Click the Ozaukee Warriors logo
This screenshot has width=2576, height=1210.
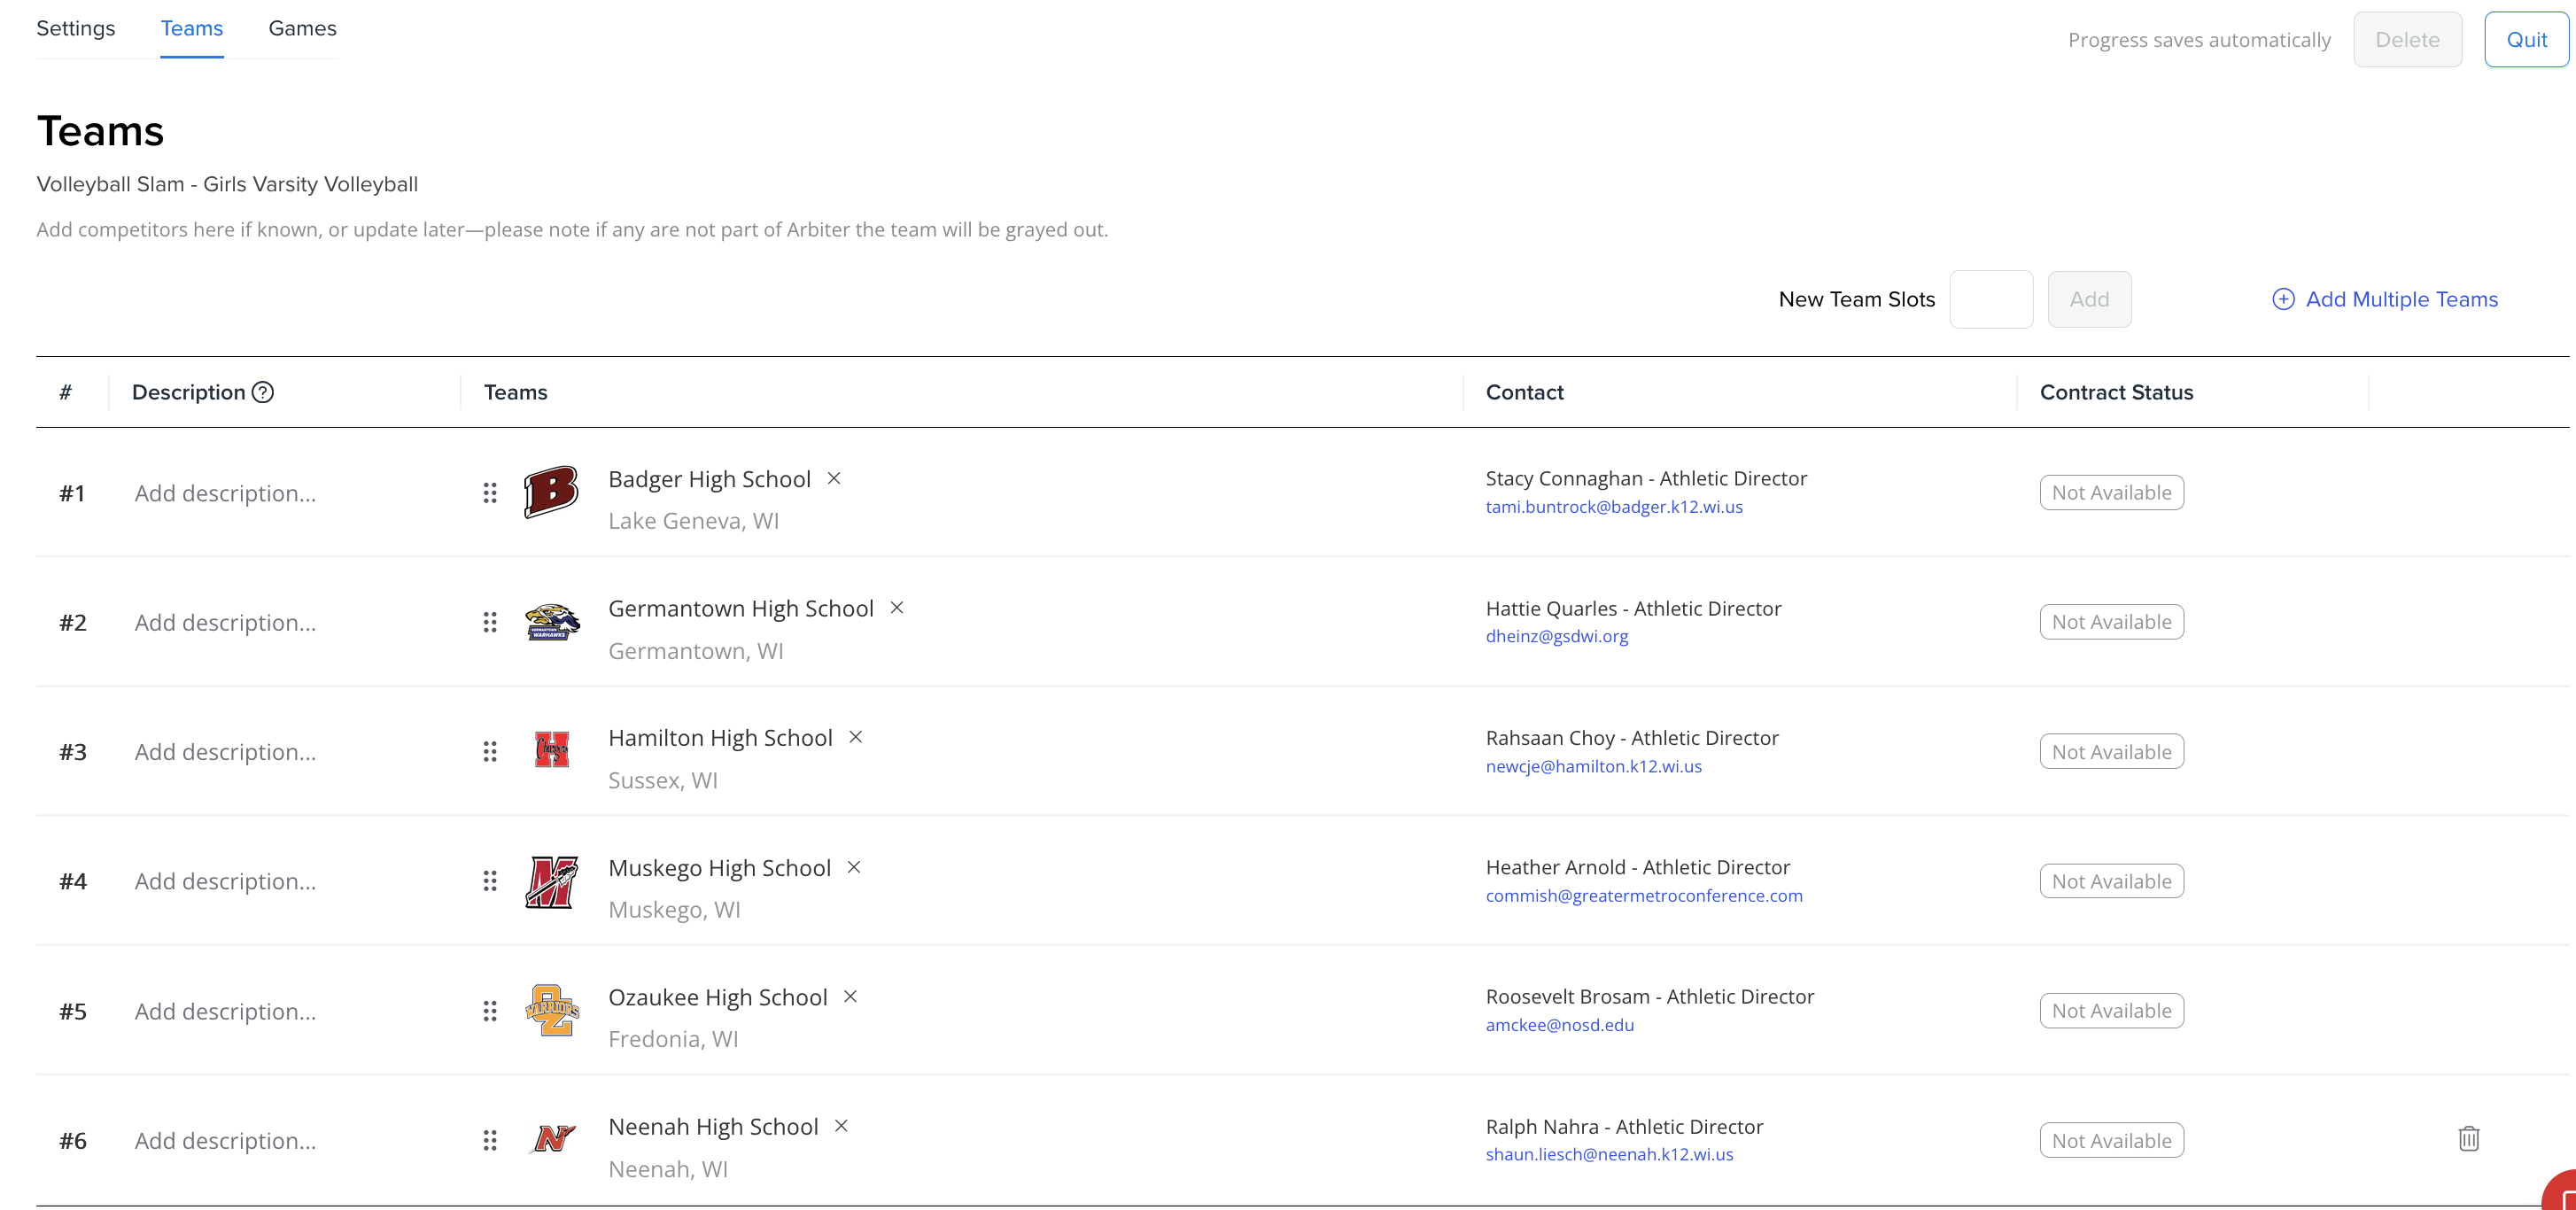[552, 1010]
